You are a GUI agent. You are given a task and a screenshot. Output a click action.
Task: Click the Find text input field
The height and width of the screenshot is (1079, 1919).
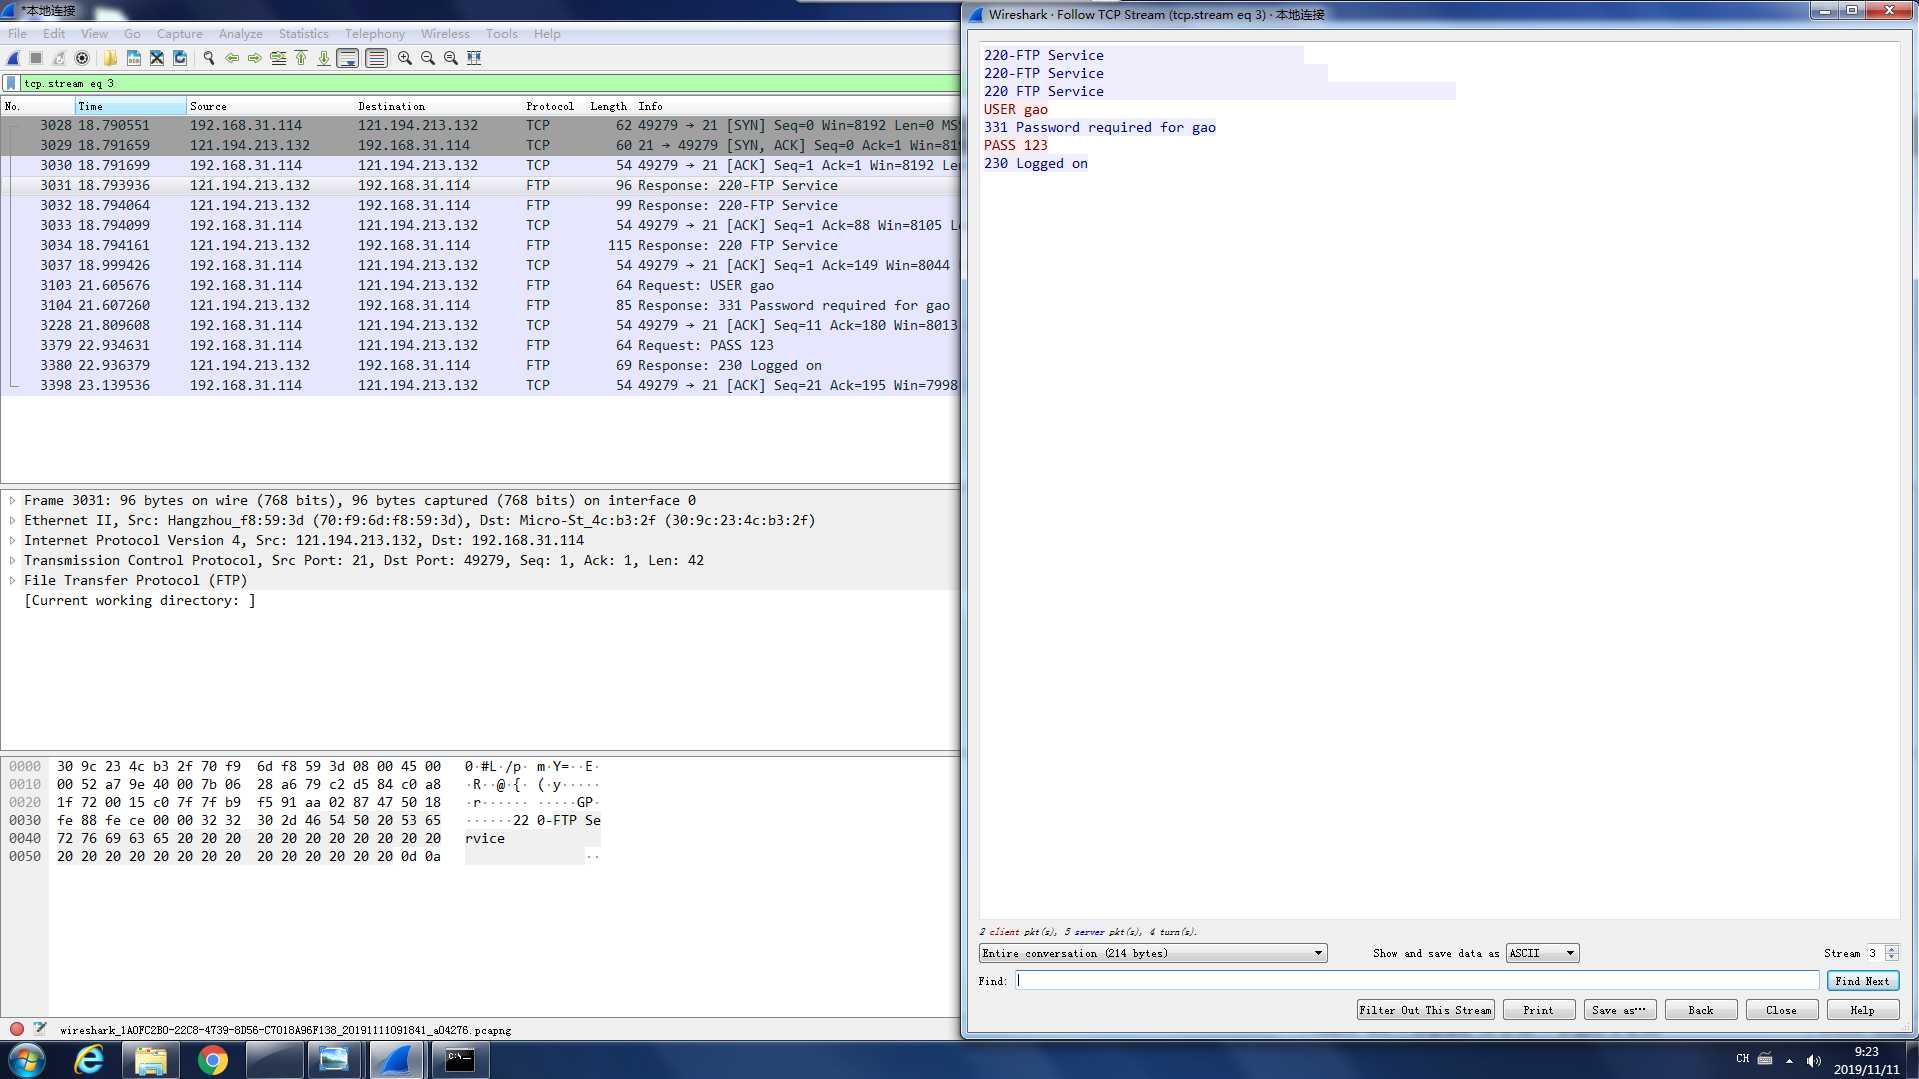coord(1417,981)
